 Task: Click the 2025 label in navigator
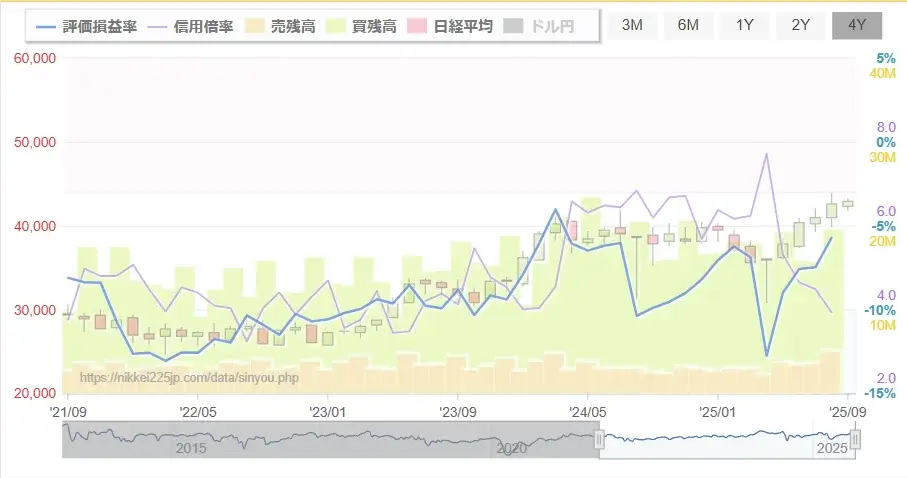(832, 448)
